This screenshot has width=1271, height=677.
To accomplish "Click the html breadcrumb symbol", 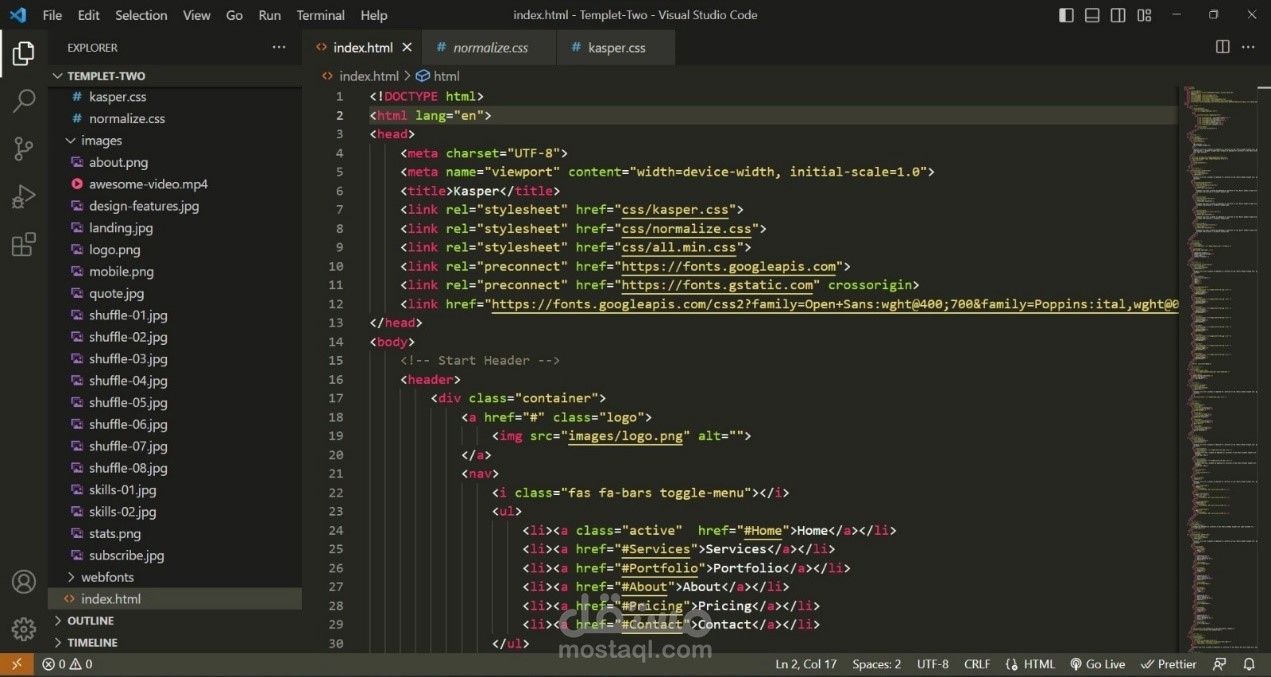I will coord(437,76).
